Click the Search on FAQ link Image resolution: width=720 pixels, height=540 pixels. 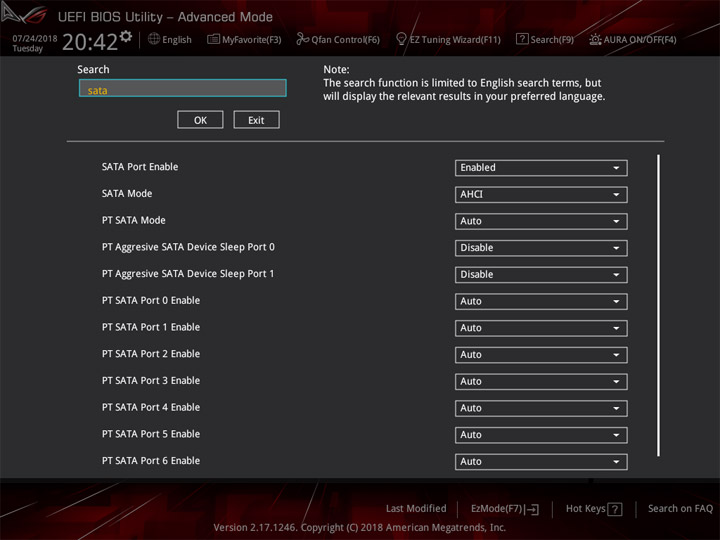pyautogui.click(x=680, y=508)
